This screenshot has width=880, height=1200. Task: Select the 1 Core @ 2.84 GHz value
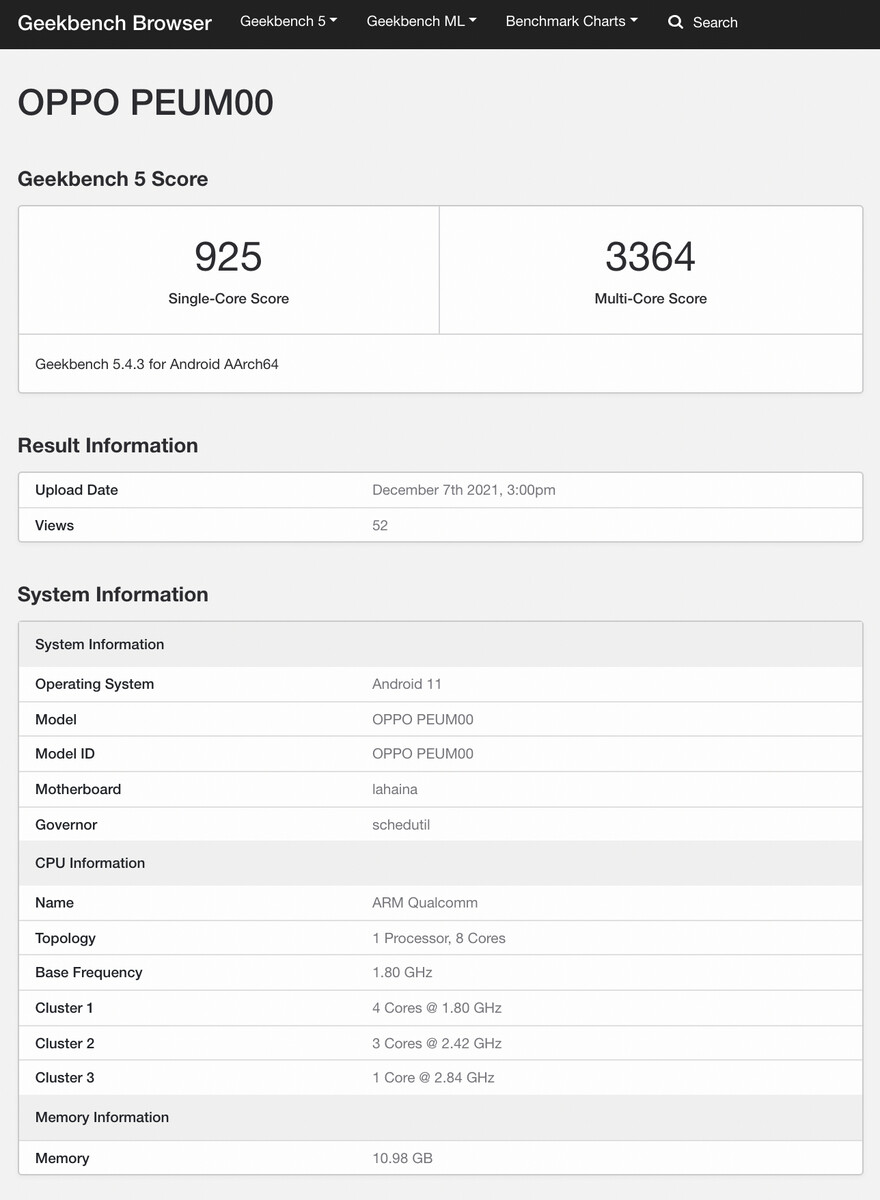pos(433,1077)
